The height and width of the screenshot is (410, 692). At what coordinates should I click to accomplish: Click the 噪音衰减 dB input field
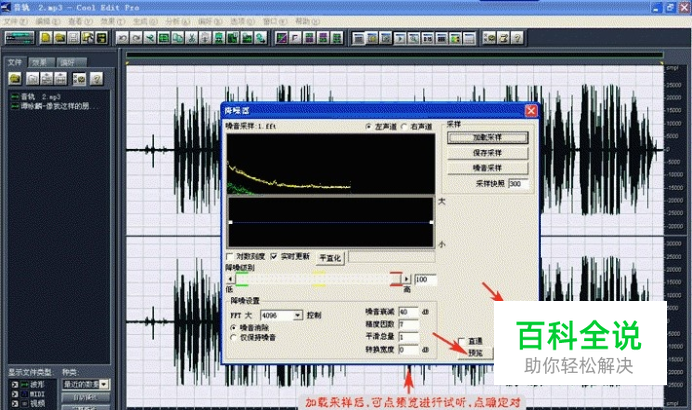[x=408, y=312]
